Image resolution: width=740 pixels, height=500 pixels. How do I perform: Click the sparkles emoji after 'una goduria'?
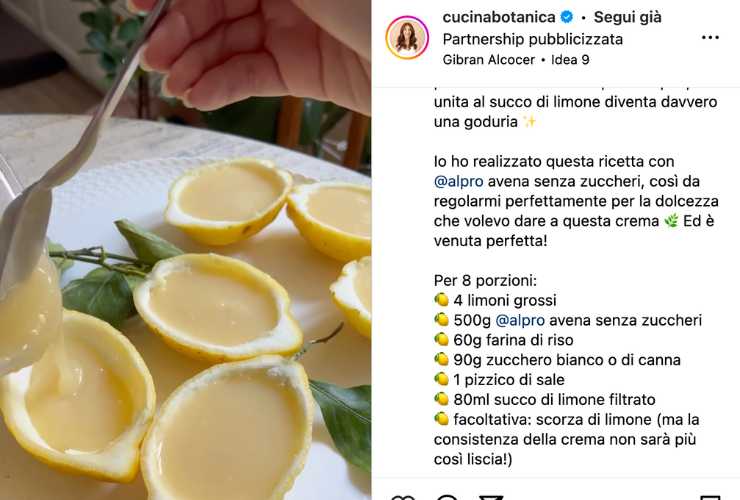pyautogui.click(x=529, y=122)
